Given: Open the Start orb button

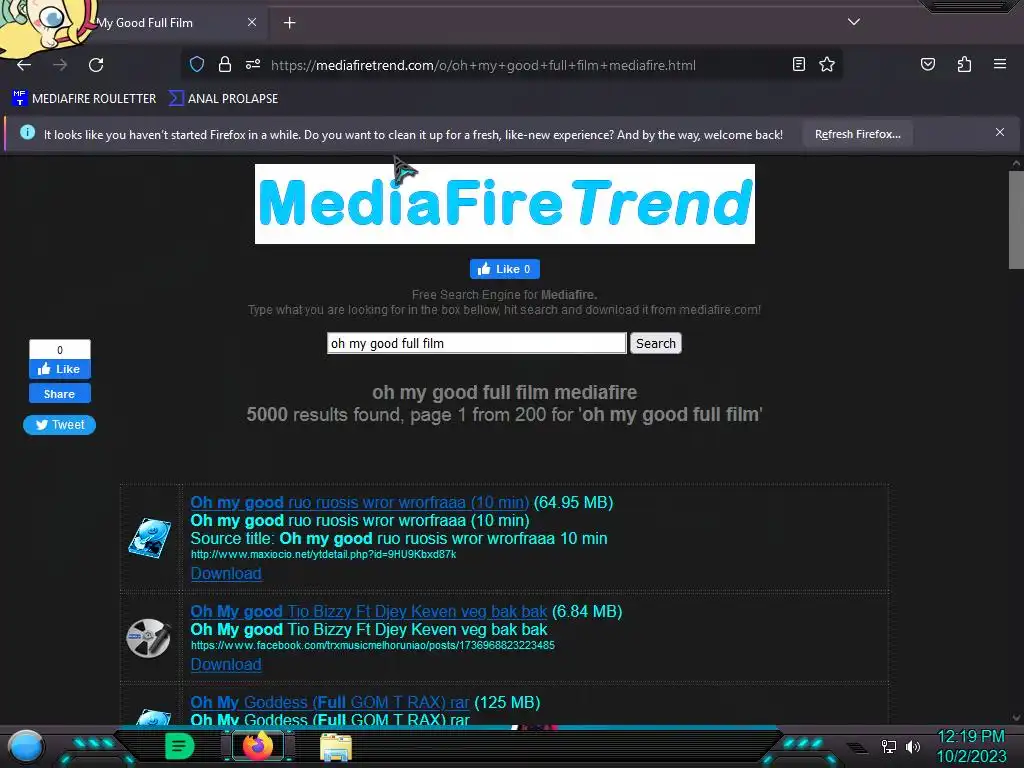Looking at the screenshot, I should click(26, 747).
